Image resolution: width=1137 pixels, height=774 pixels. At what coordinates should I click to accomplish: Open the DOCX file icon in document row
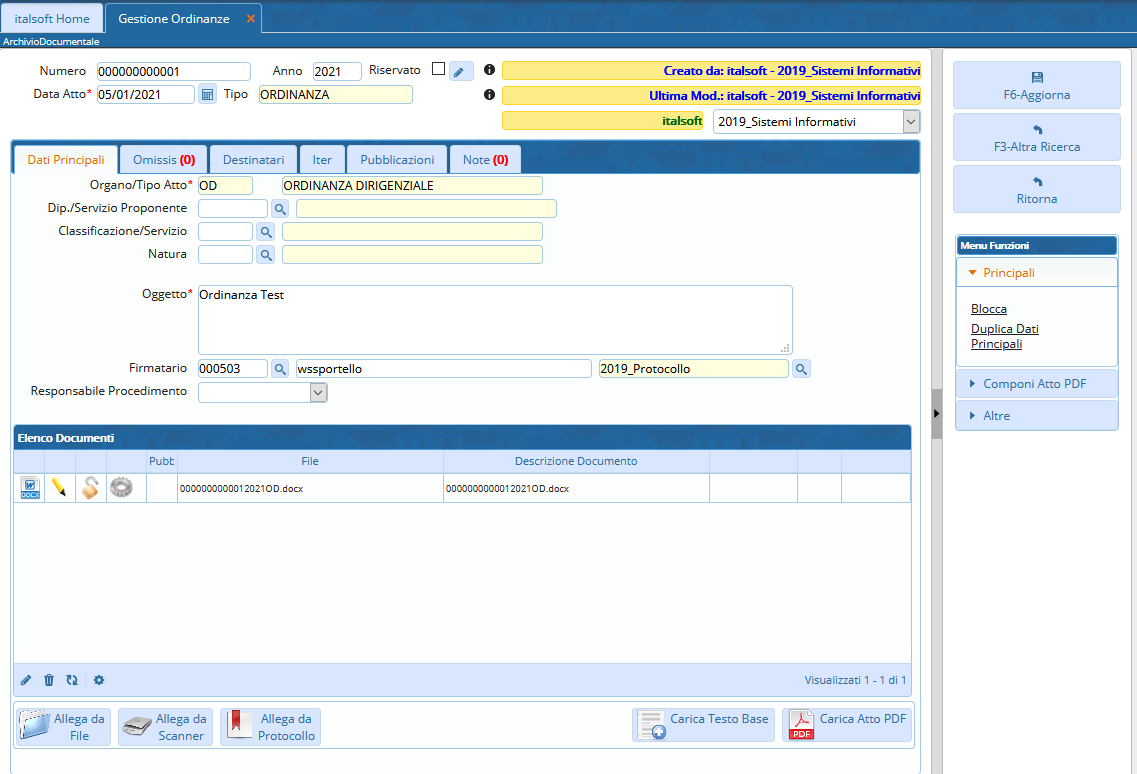coord(30,488)
